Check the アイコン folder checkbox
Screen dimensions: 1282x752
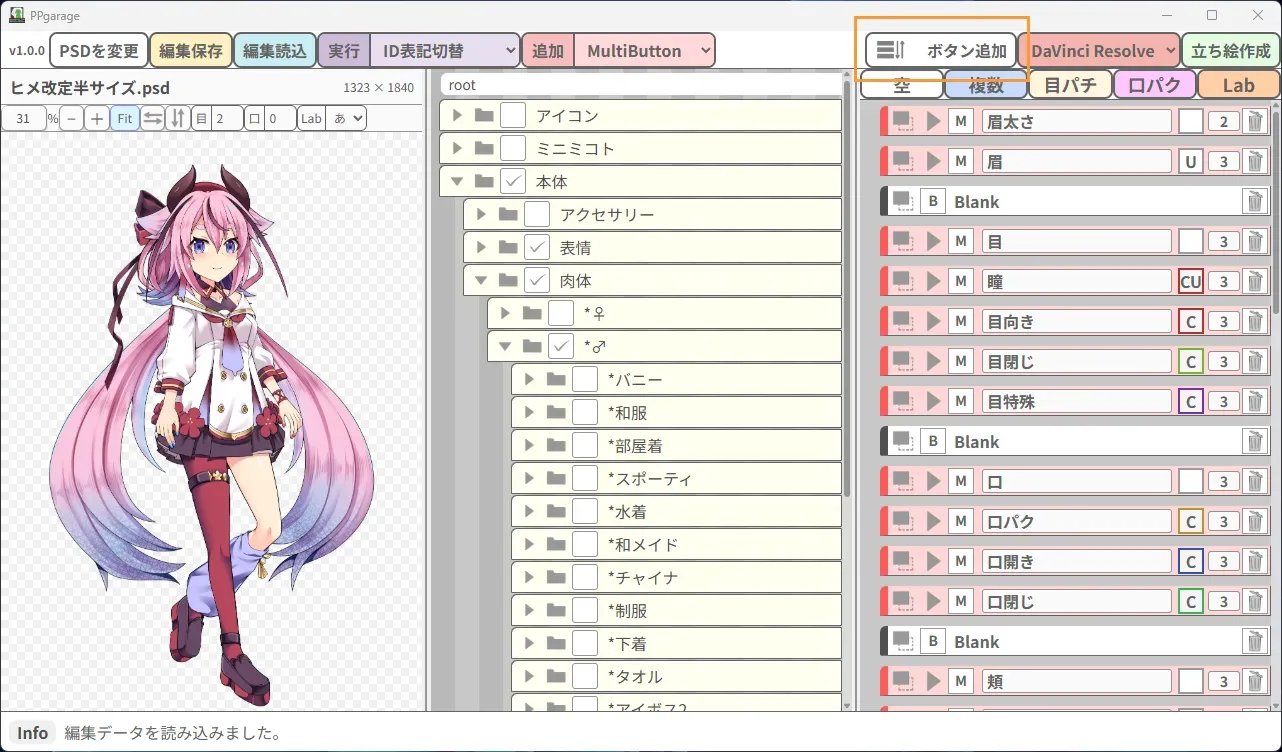[x=513, y=115]
